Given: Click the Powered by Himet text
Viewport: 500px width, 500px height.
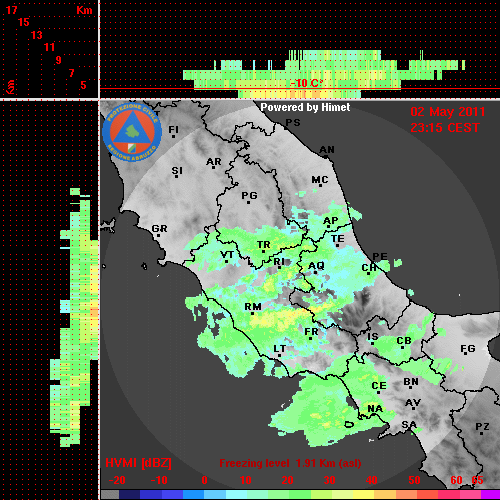Looking at the screenshot, I should (x=305, y=107).
